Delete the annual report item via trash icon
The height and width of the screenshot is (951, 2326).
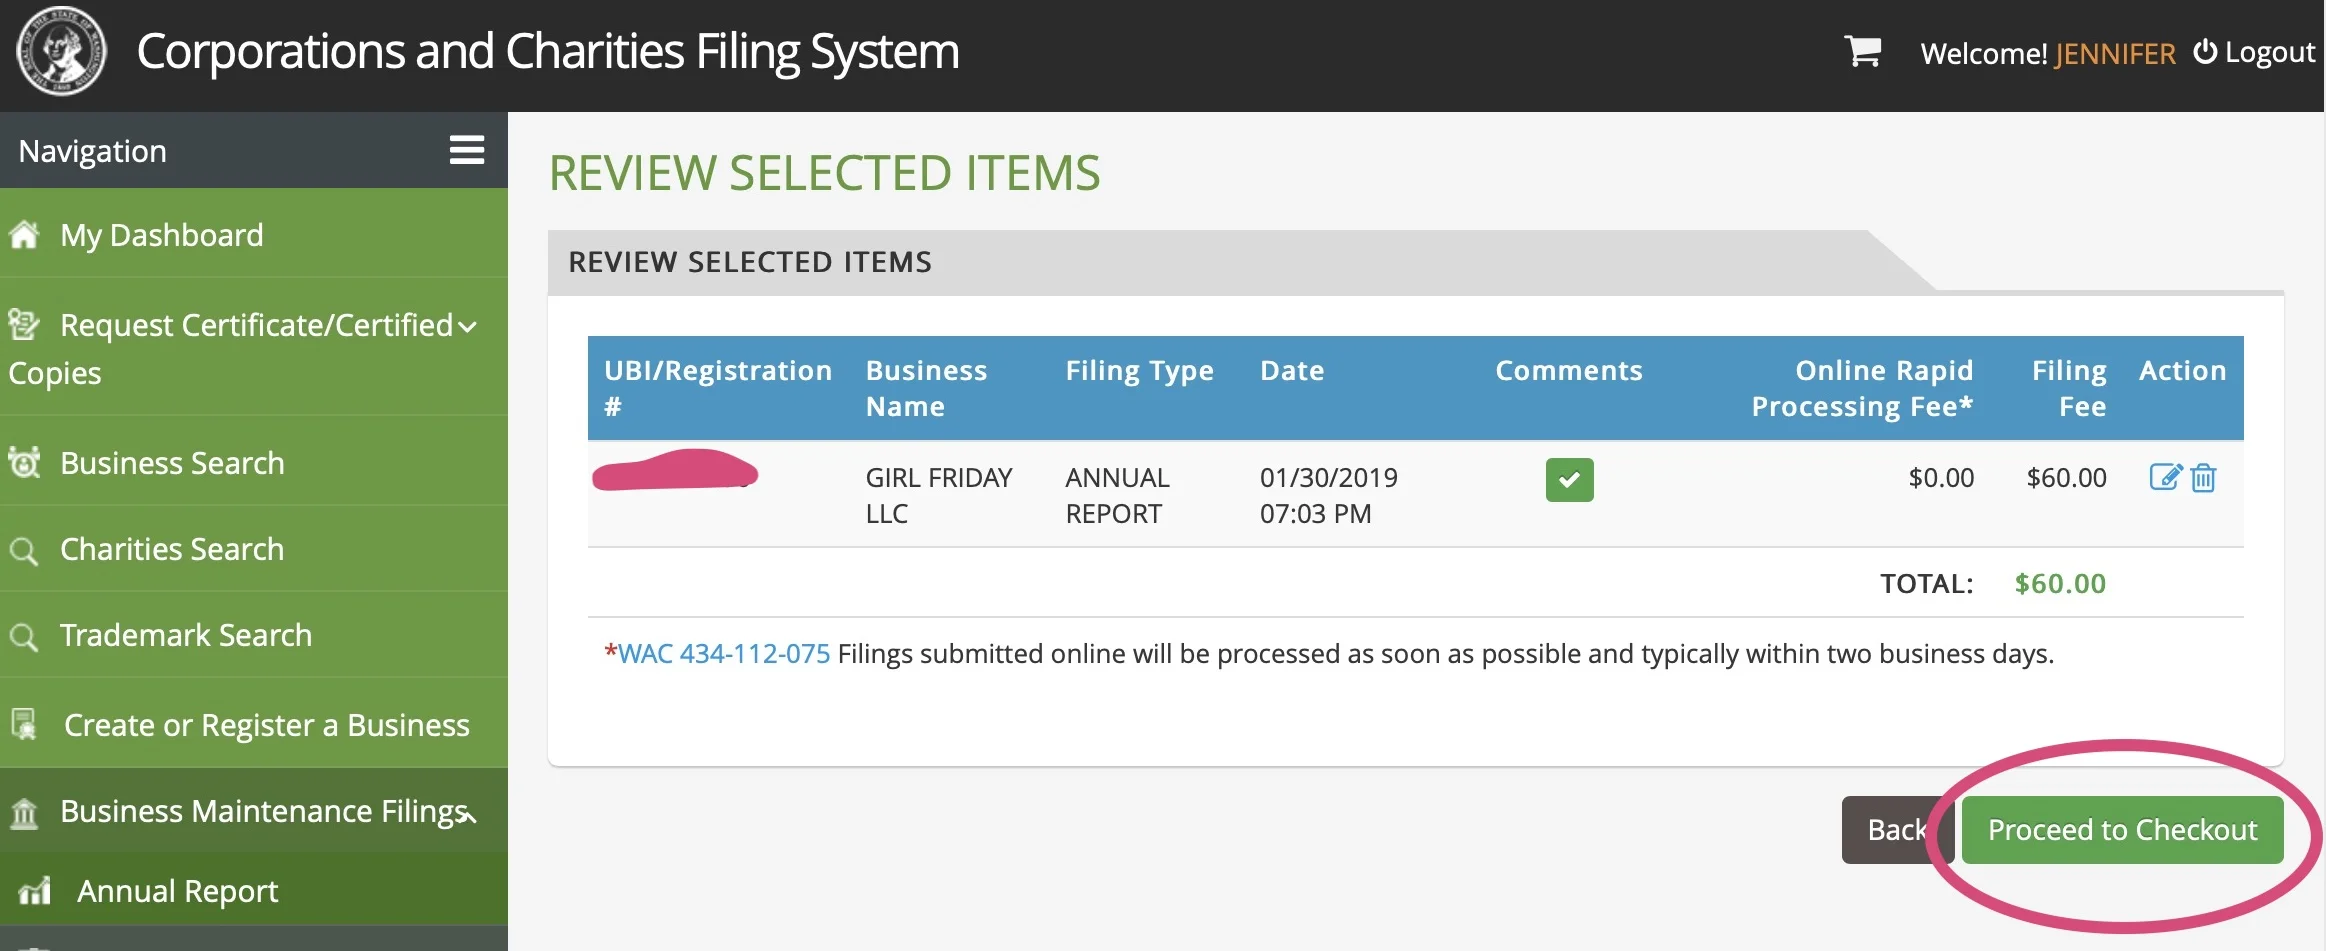(2203, 478)
